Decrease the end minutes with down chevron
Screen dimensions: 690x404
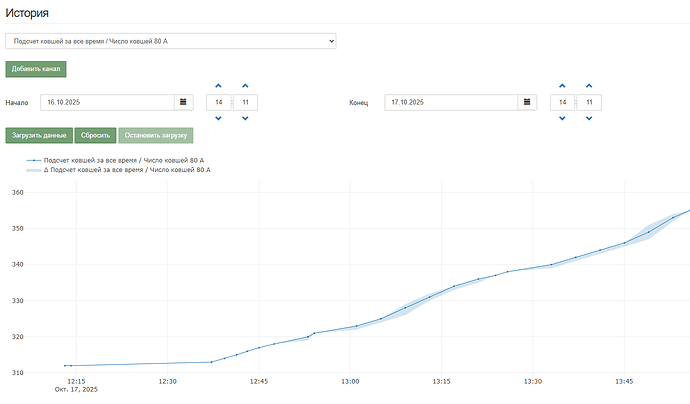pyautogui.click(x=588, y=118)
